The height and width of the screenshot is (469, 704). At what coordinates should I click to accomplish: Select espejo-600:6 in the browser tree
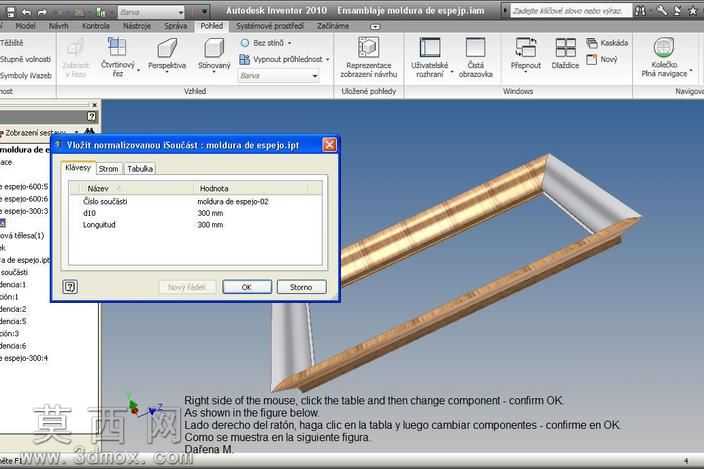pyautogui.click(x=24, y=199)
